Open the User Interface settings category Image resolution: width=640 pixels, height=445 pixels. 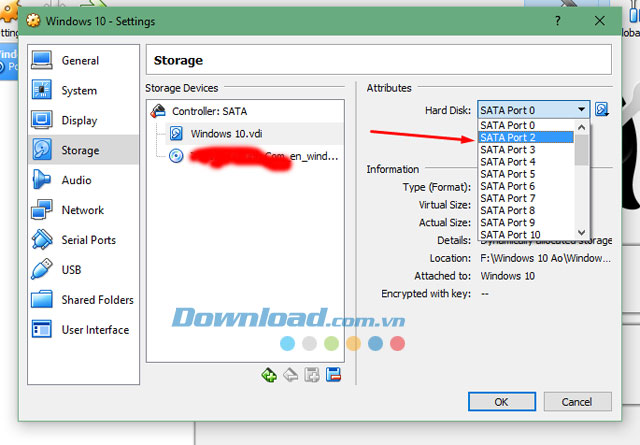[x=84, y=329]
